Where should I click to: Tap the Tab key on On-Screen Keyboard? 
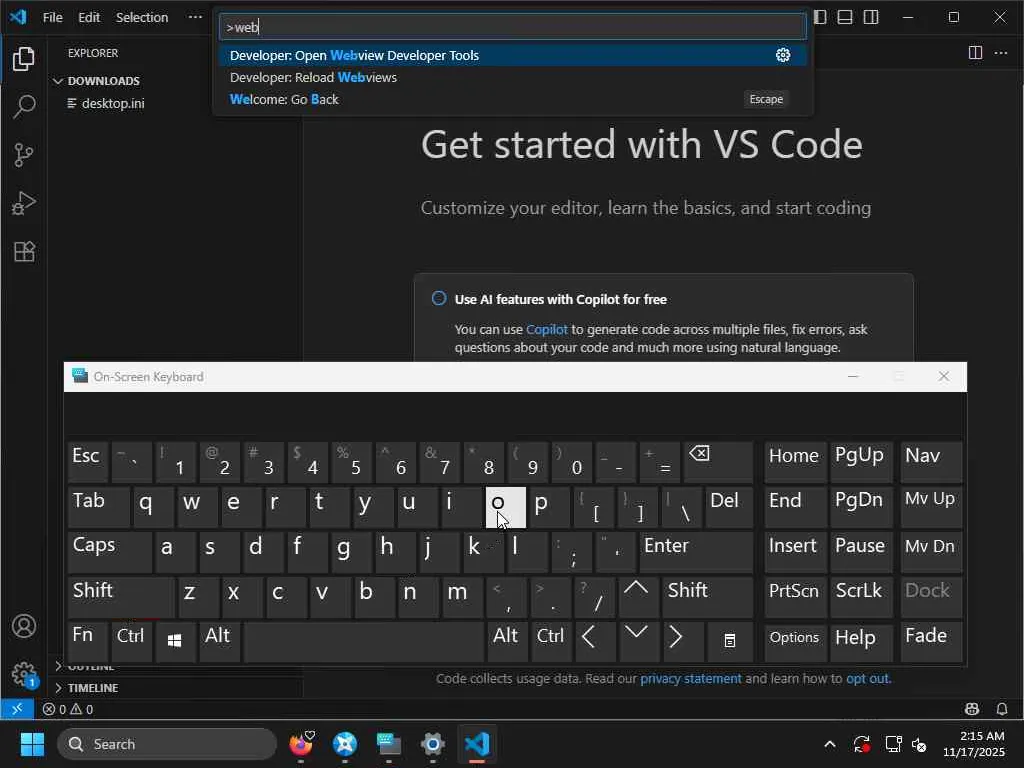pos(99,507)
